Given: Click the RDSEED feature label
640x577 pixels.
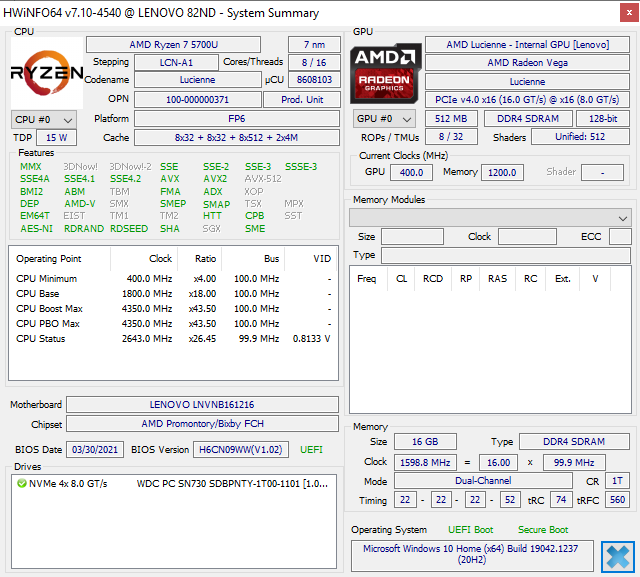Looking at the screenshot, I should (x=129, y=229).
